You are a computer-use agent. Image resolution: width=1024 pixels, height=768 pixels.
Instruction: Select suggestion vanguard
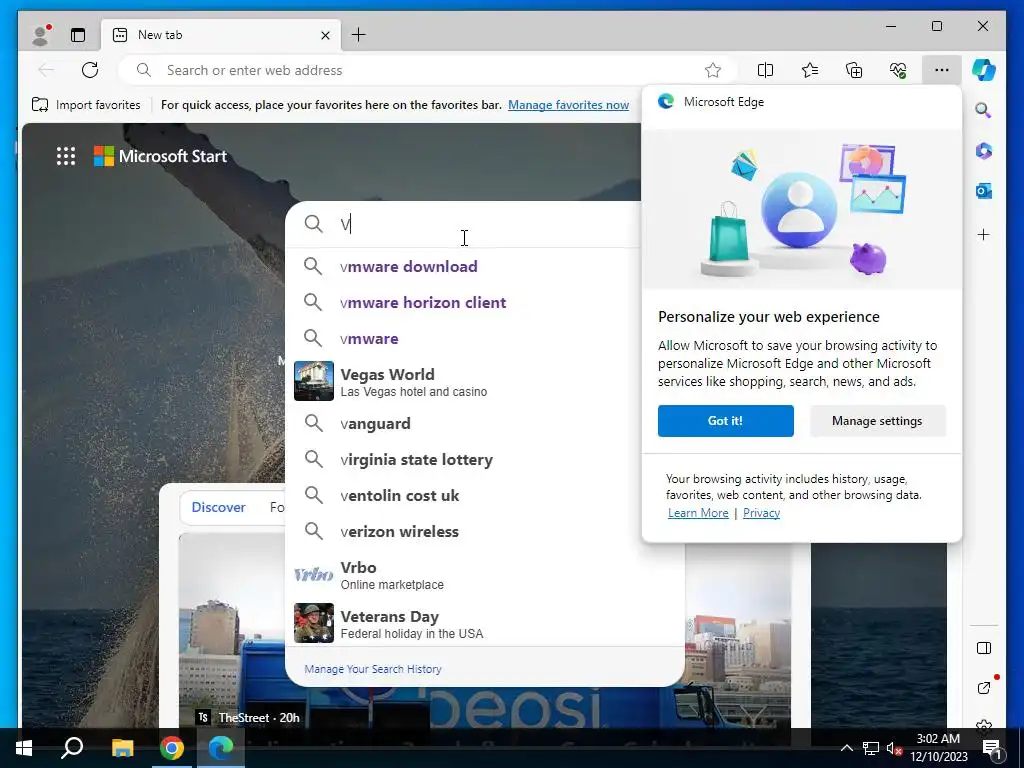[x=464, y=423]
